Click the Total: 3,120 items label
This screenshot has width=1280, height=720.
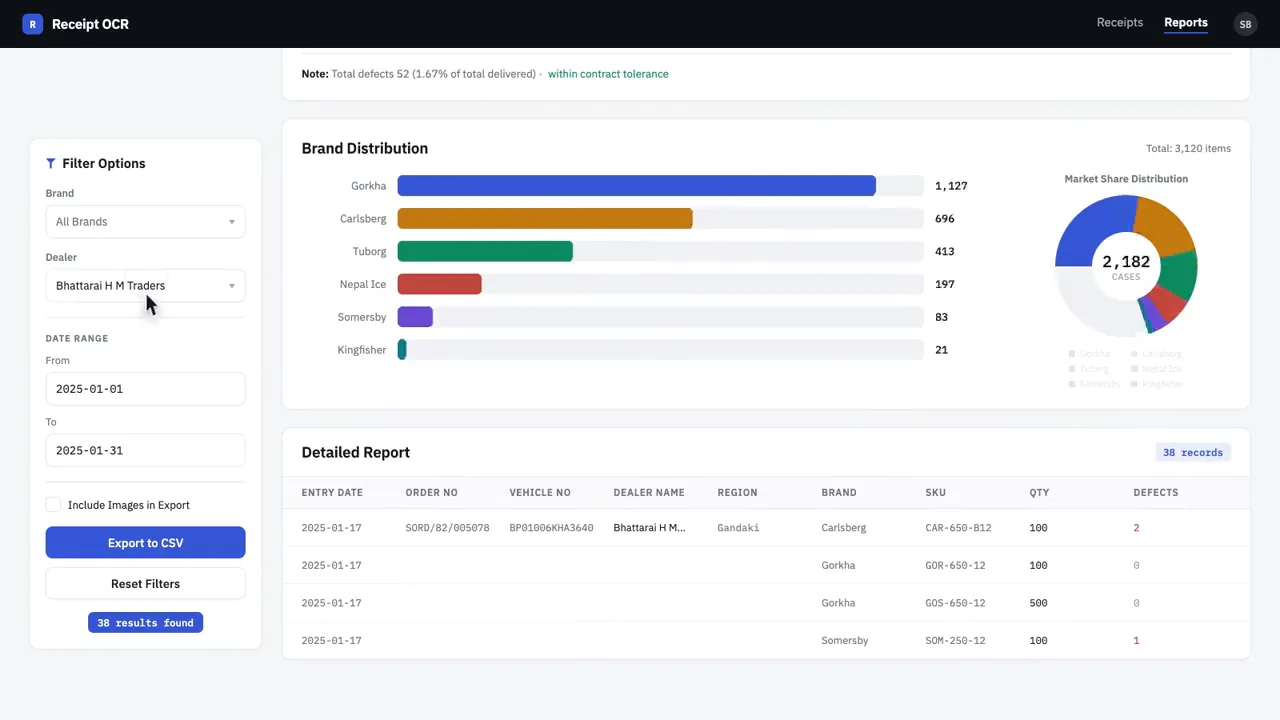pyautogui.click(x=1188, y=148)
